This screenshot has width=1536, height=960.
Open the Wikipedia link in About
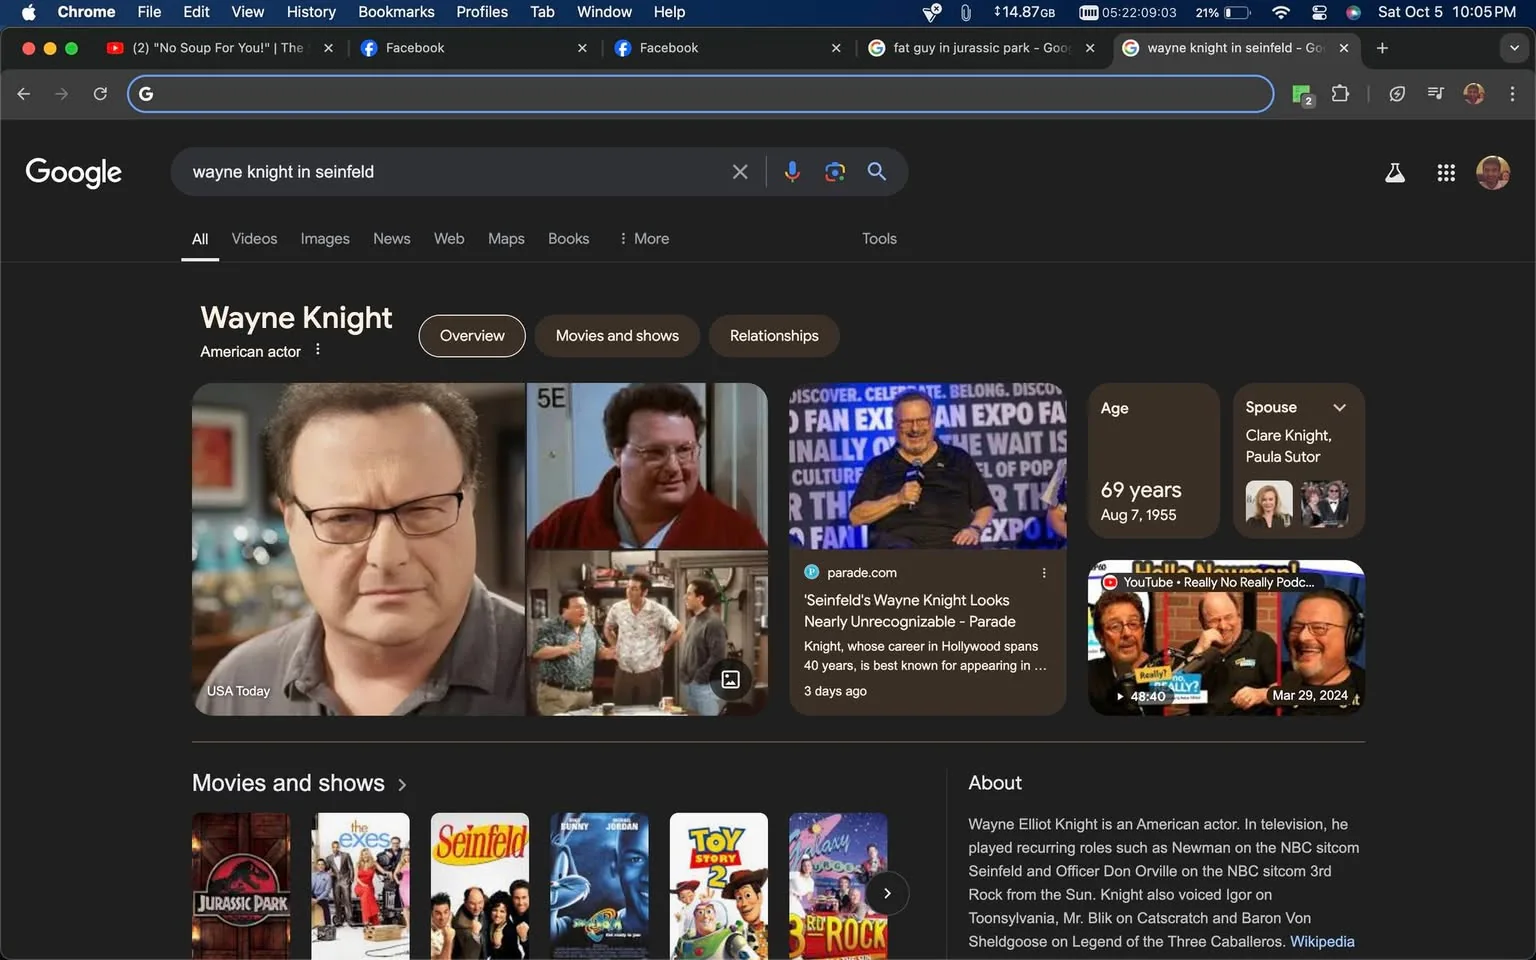(1322, 942)
